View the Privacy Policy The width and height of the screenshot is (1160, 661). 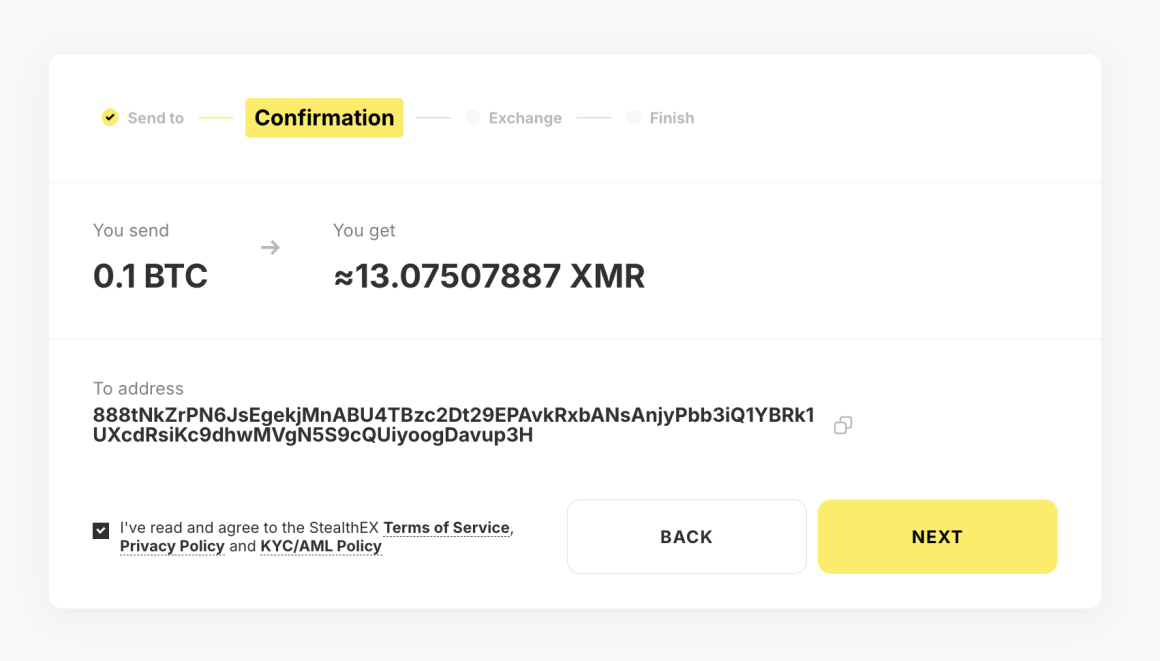coord(171,546)
